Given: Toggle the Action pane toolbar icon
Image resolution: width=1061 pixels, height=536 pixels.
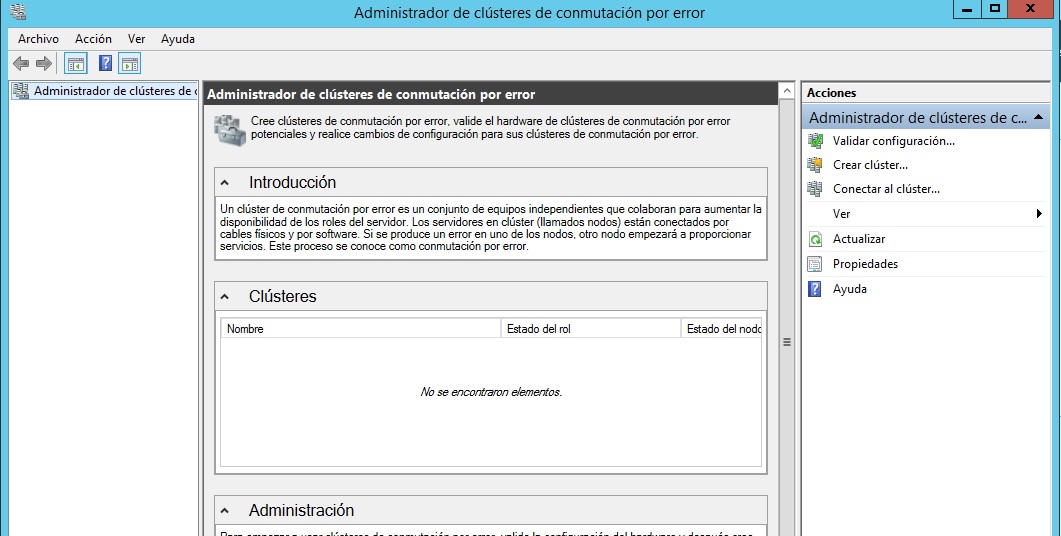Looking at the screenshot, I should coord(129,64).
